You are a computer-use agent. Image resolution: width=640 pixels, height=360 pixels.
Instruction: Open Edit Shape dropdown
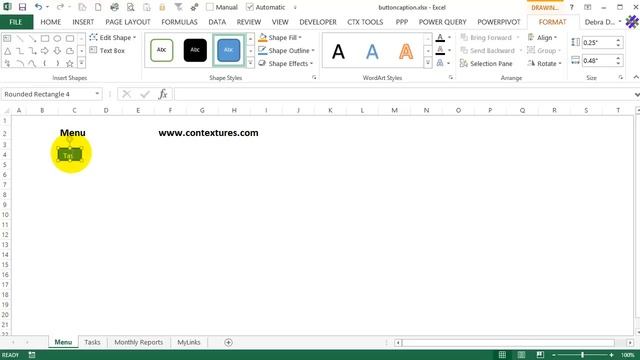pyautogui.click(x=113, y=38)
